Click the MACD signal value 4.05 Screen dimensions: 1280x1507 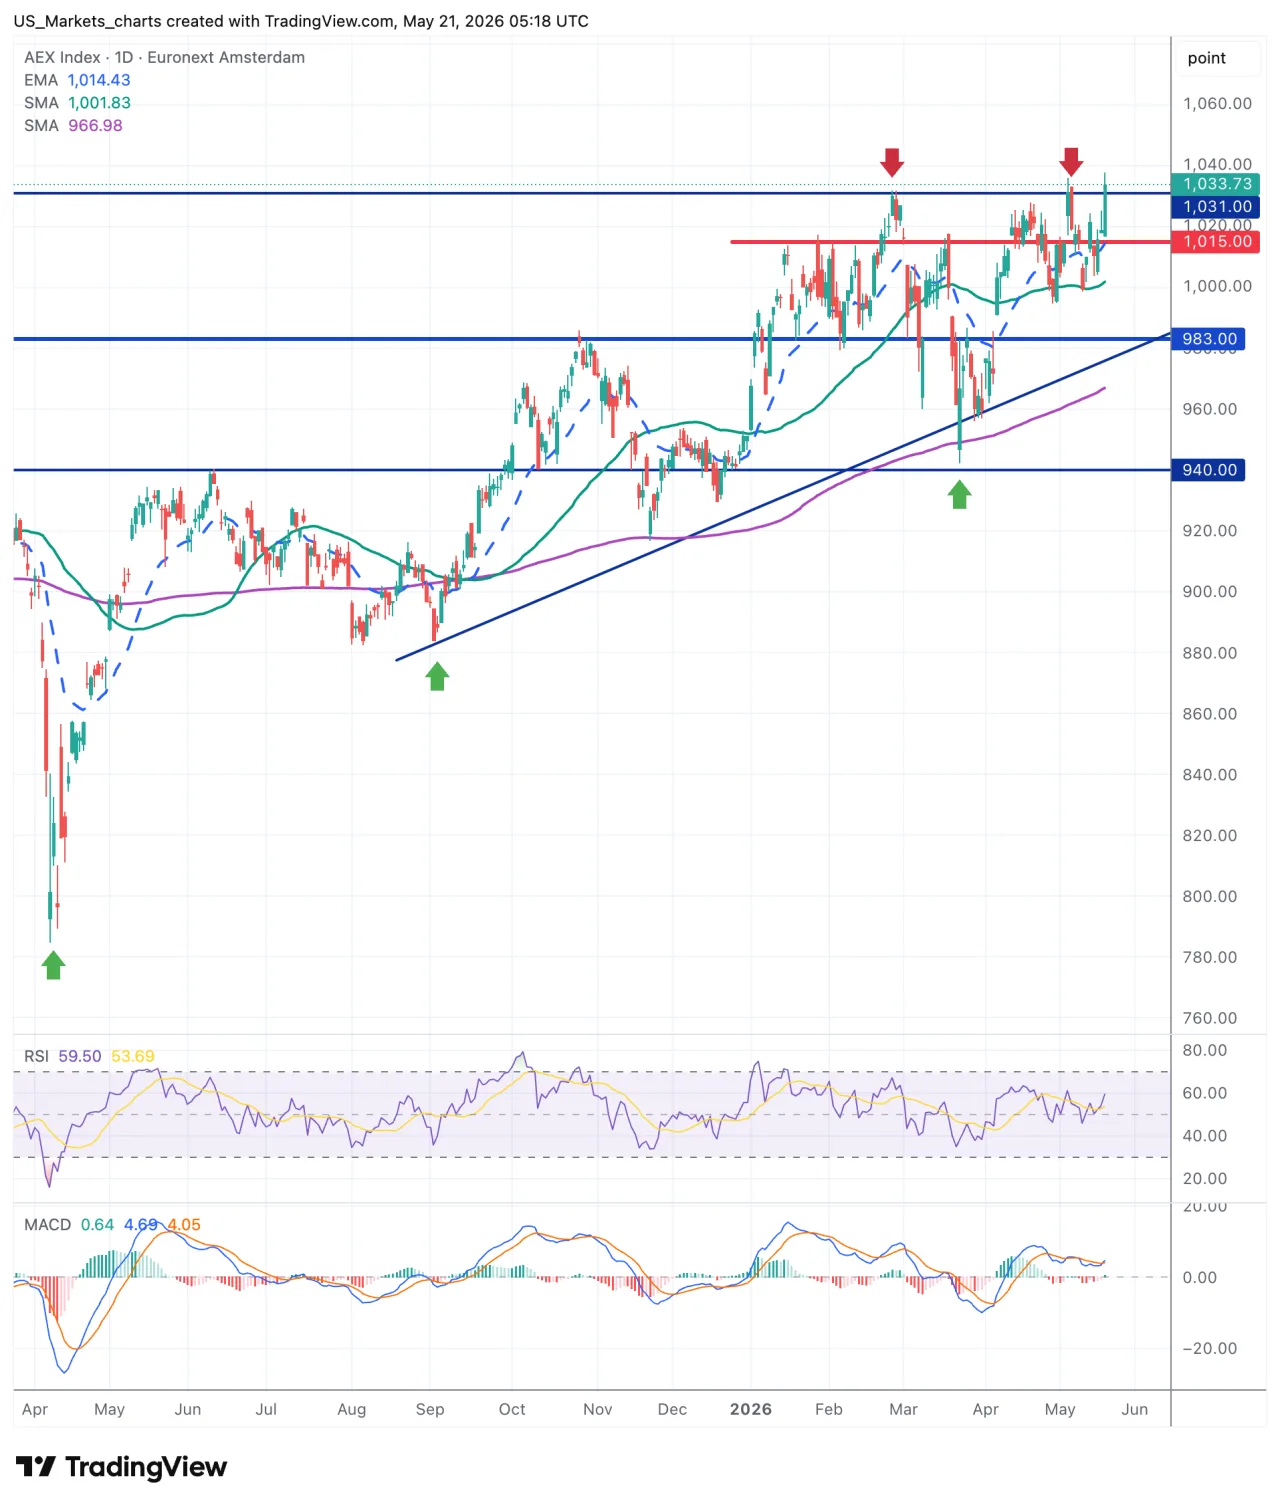click(x=184, y=1225)
